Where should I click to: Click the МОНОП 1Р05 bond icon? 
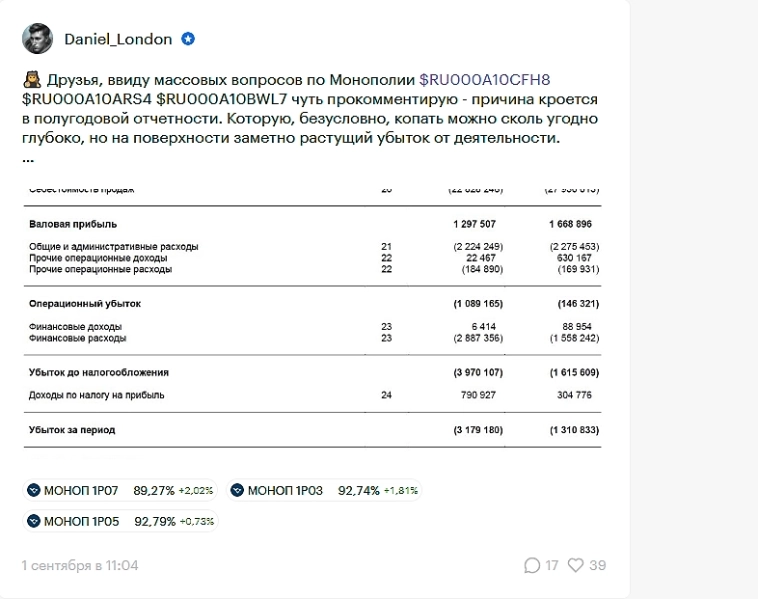34,521
